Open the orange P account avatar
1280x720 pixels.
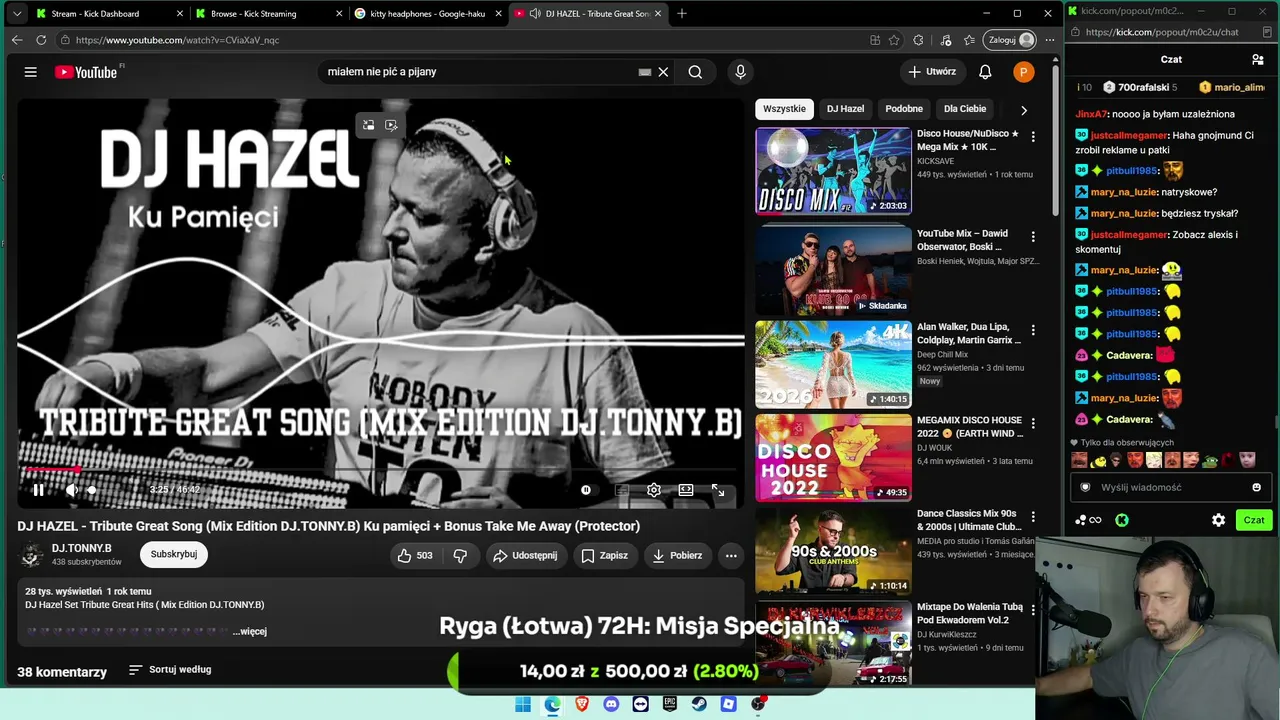(x=1023, y=72)
